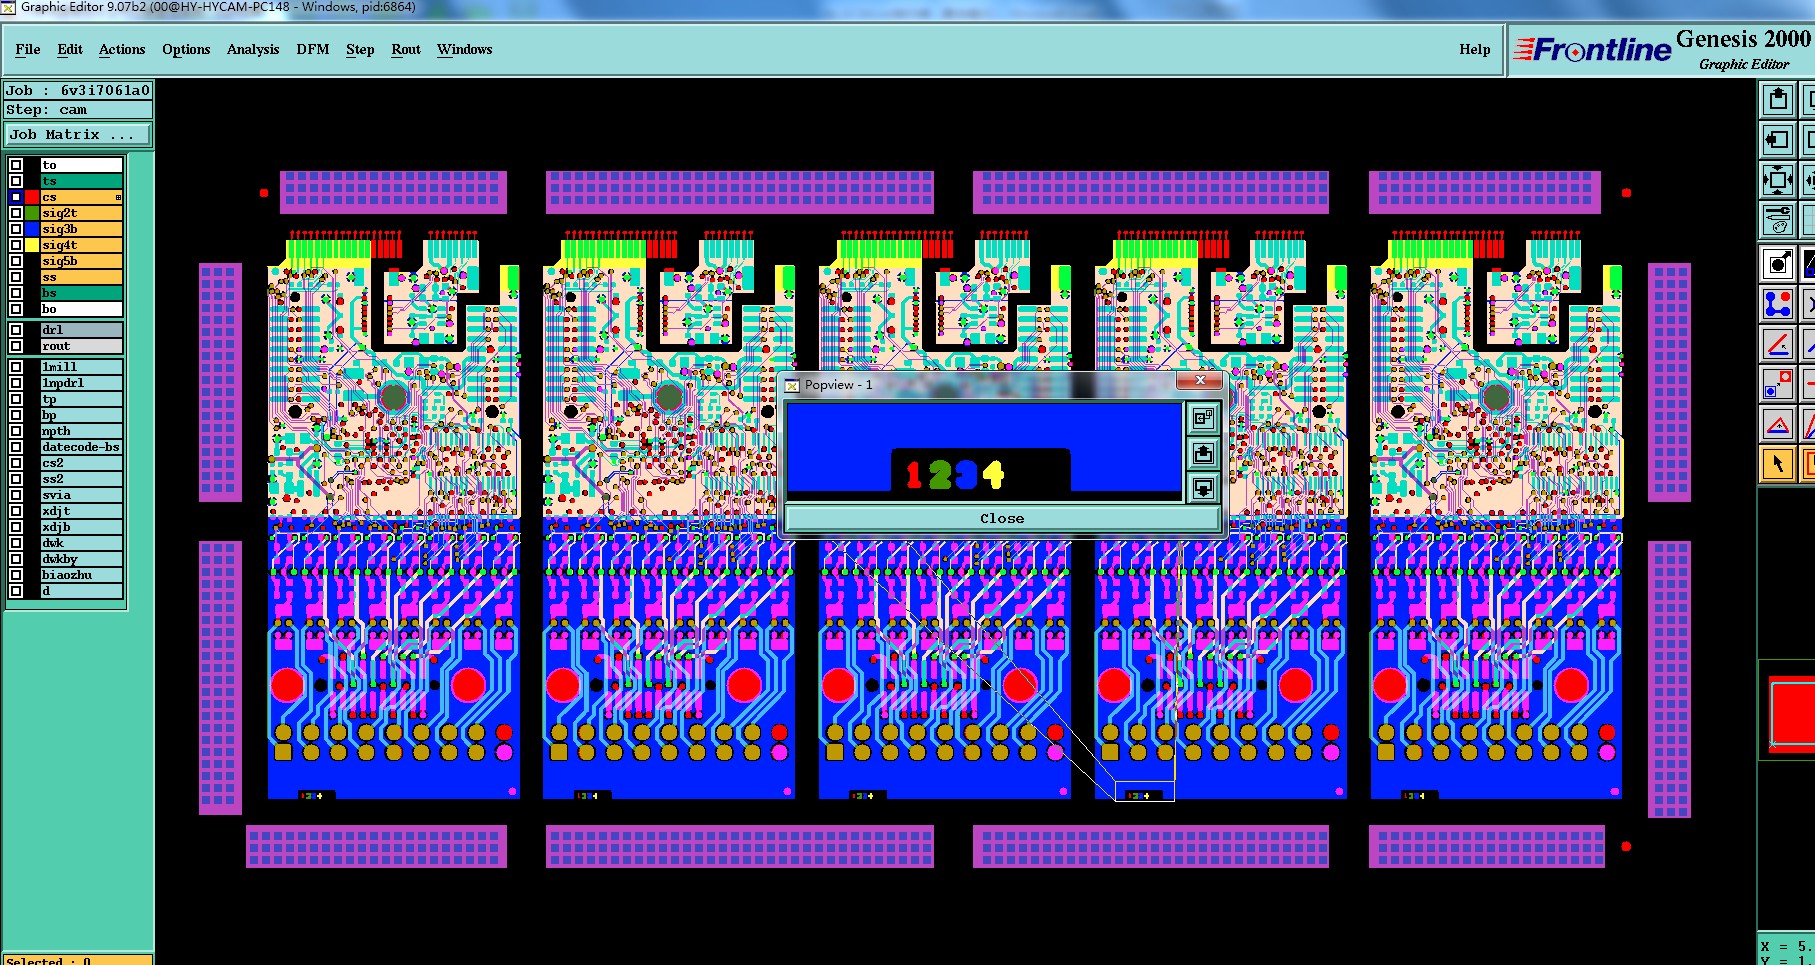Select the 'bs' layer name
1815x965 pixels.
click(x=81, y=293)
